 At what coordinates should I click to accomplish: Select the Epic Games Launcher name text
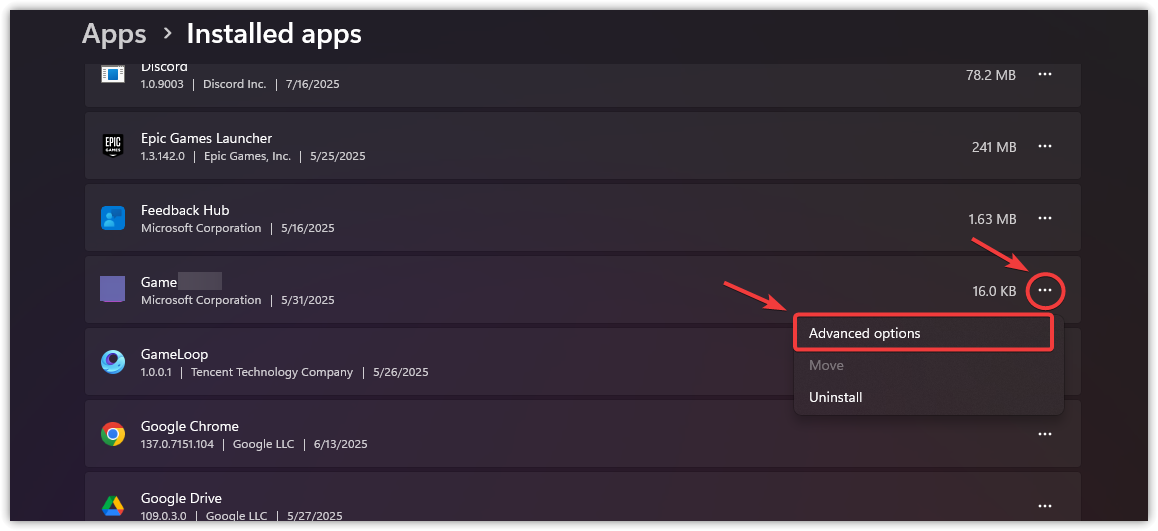[206, 138]
